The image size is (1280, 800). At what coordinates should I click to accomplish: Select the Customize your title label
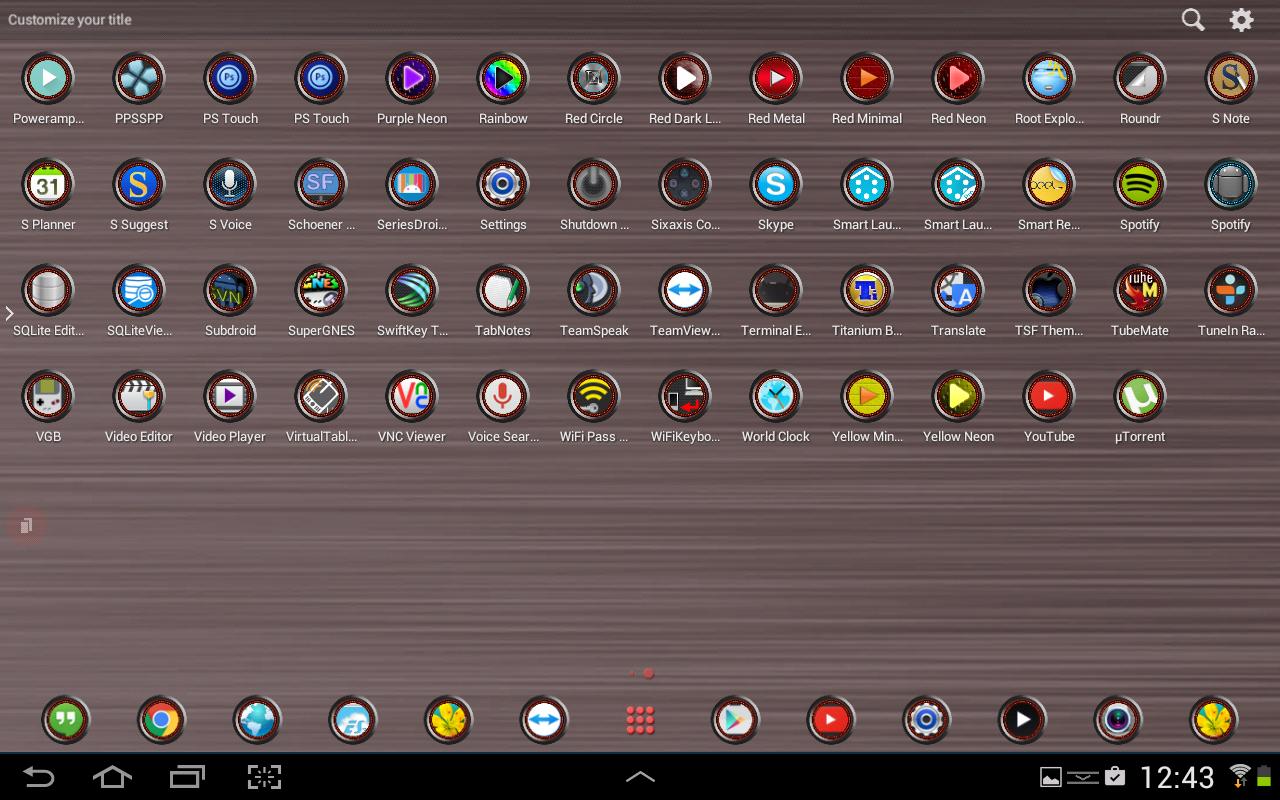70,19
